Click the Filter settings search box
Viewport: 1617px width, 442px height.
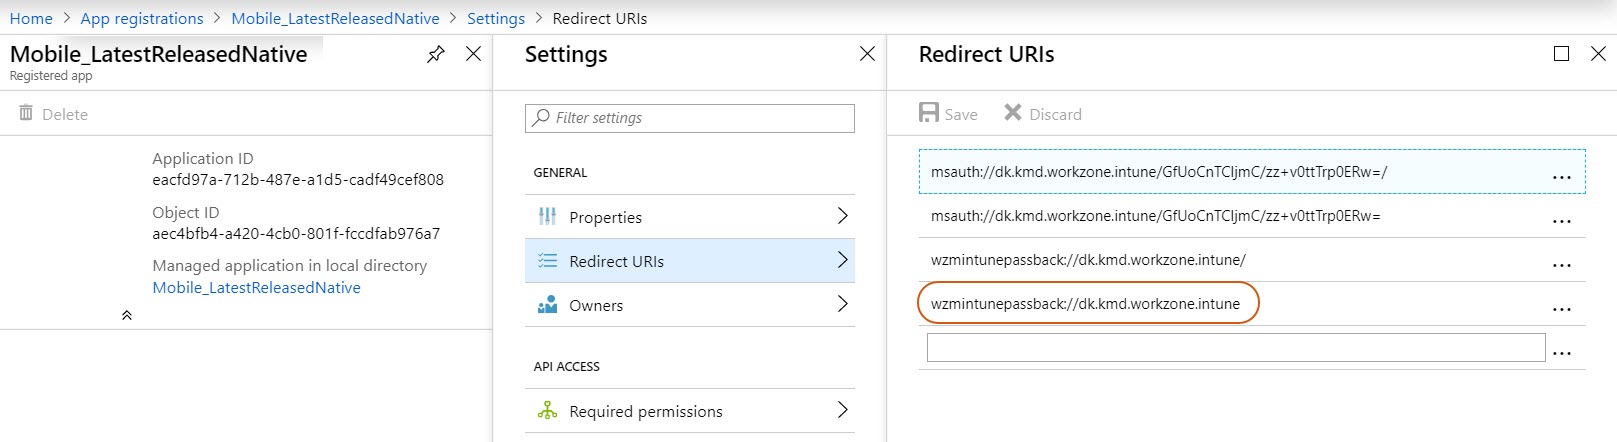coord(690,118)
